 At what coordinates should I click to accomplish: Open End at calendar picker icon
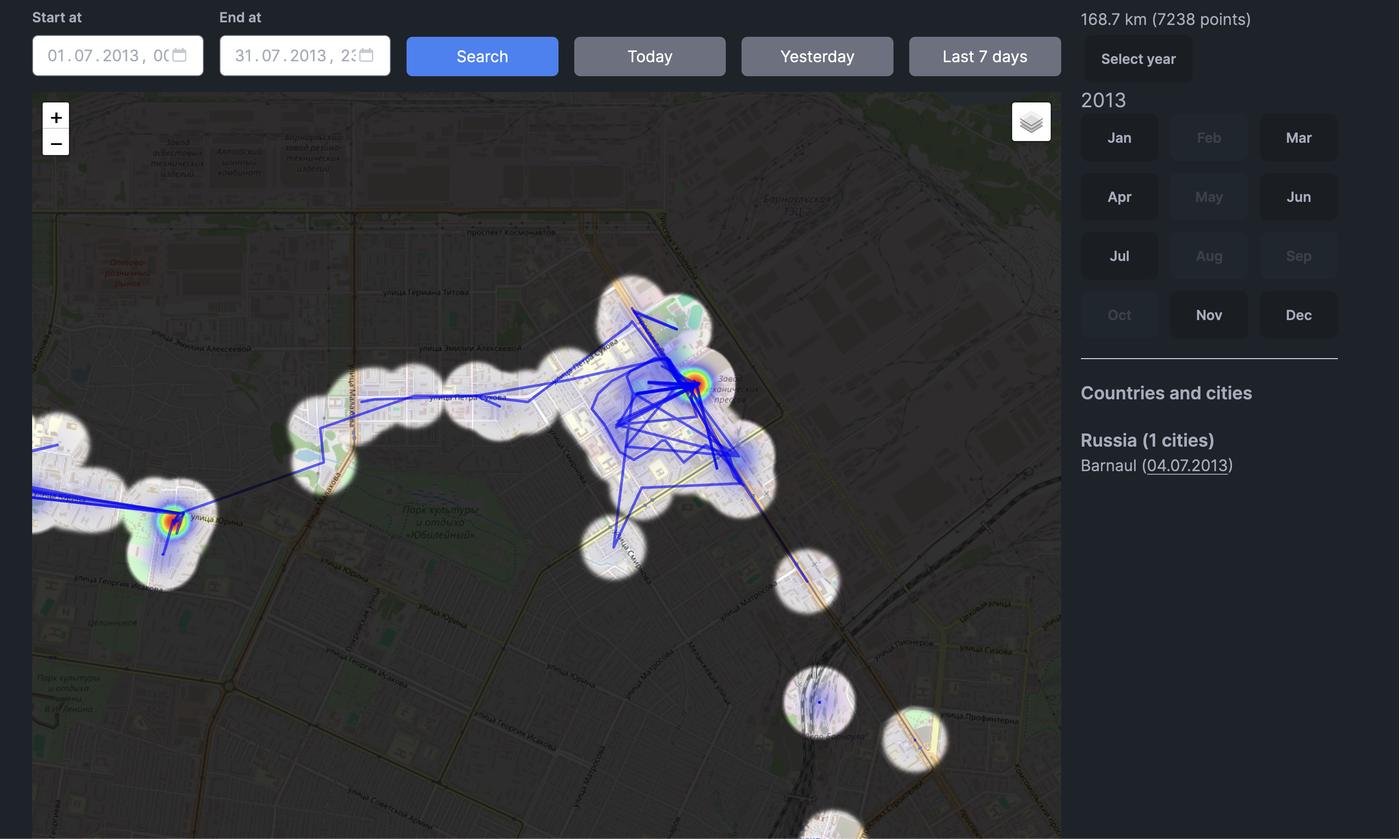click(x=367, y=56)
